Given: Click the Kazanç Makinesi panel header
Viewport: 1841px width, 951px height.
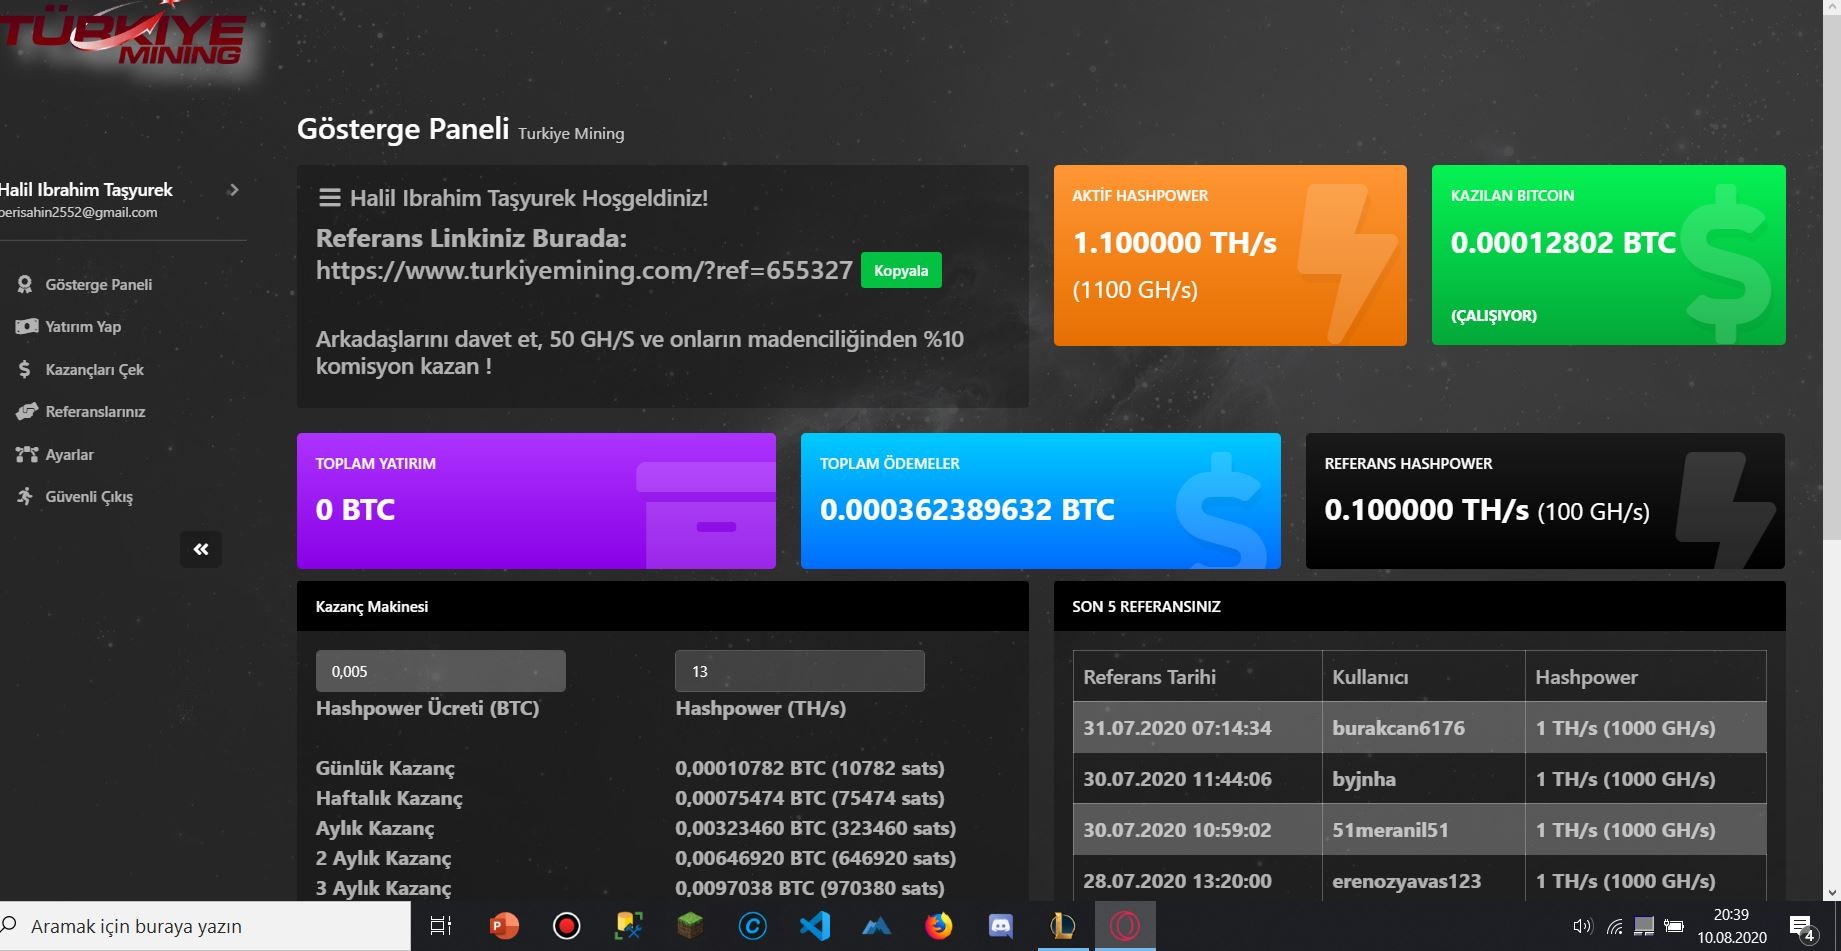Looking at the screenshot, I should 662,606.
